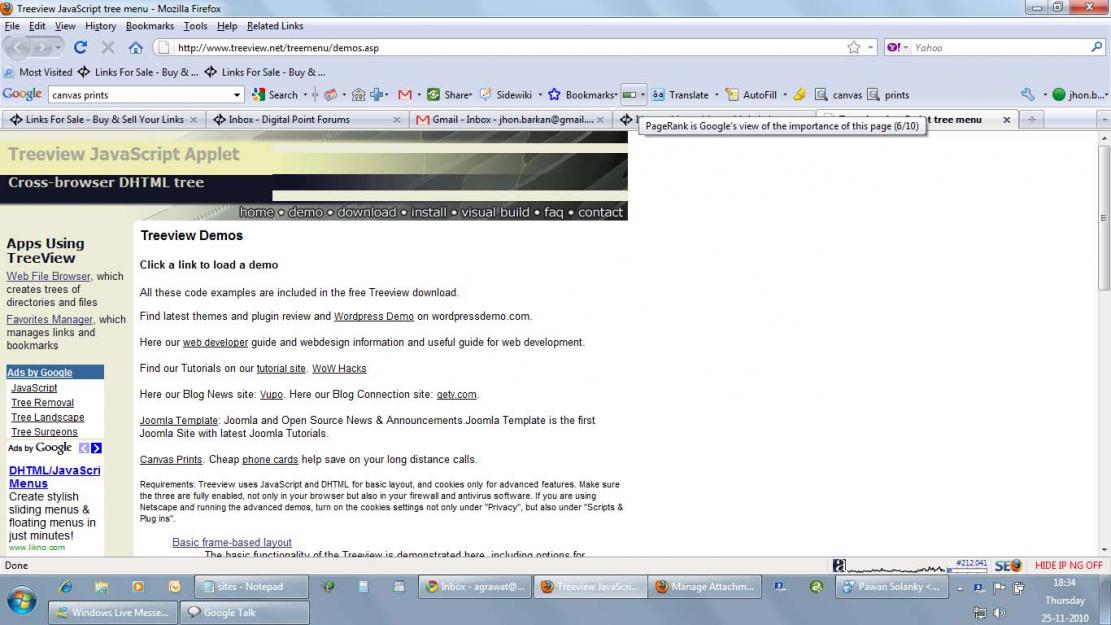Click the Yahoo search magnifier icon

point(1097,47)
